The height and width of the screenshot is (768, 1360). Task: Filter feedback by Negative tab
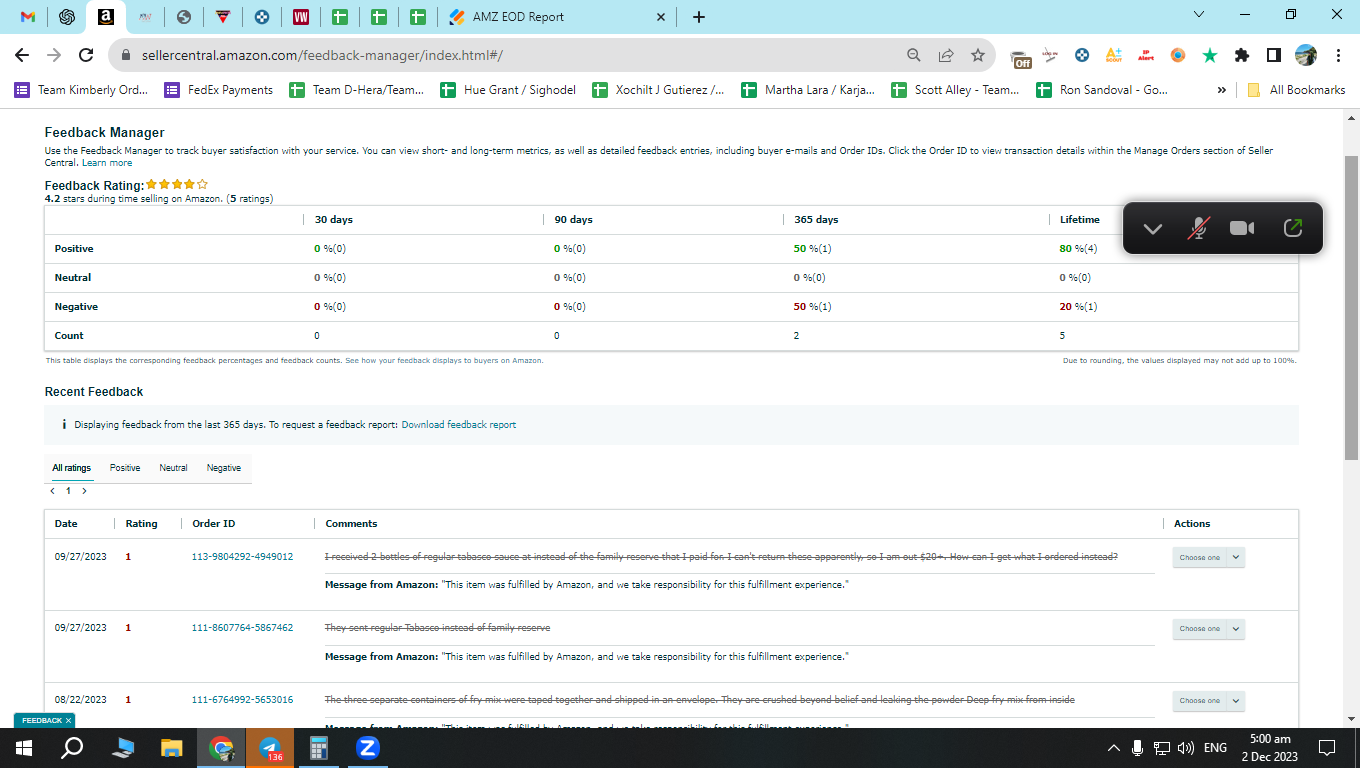click(224, 468)
